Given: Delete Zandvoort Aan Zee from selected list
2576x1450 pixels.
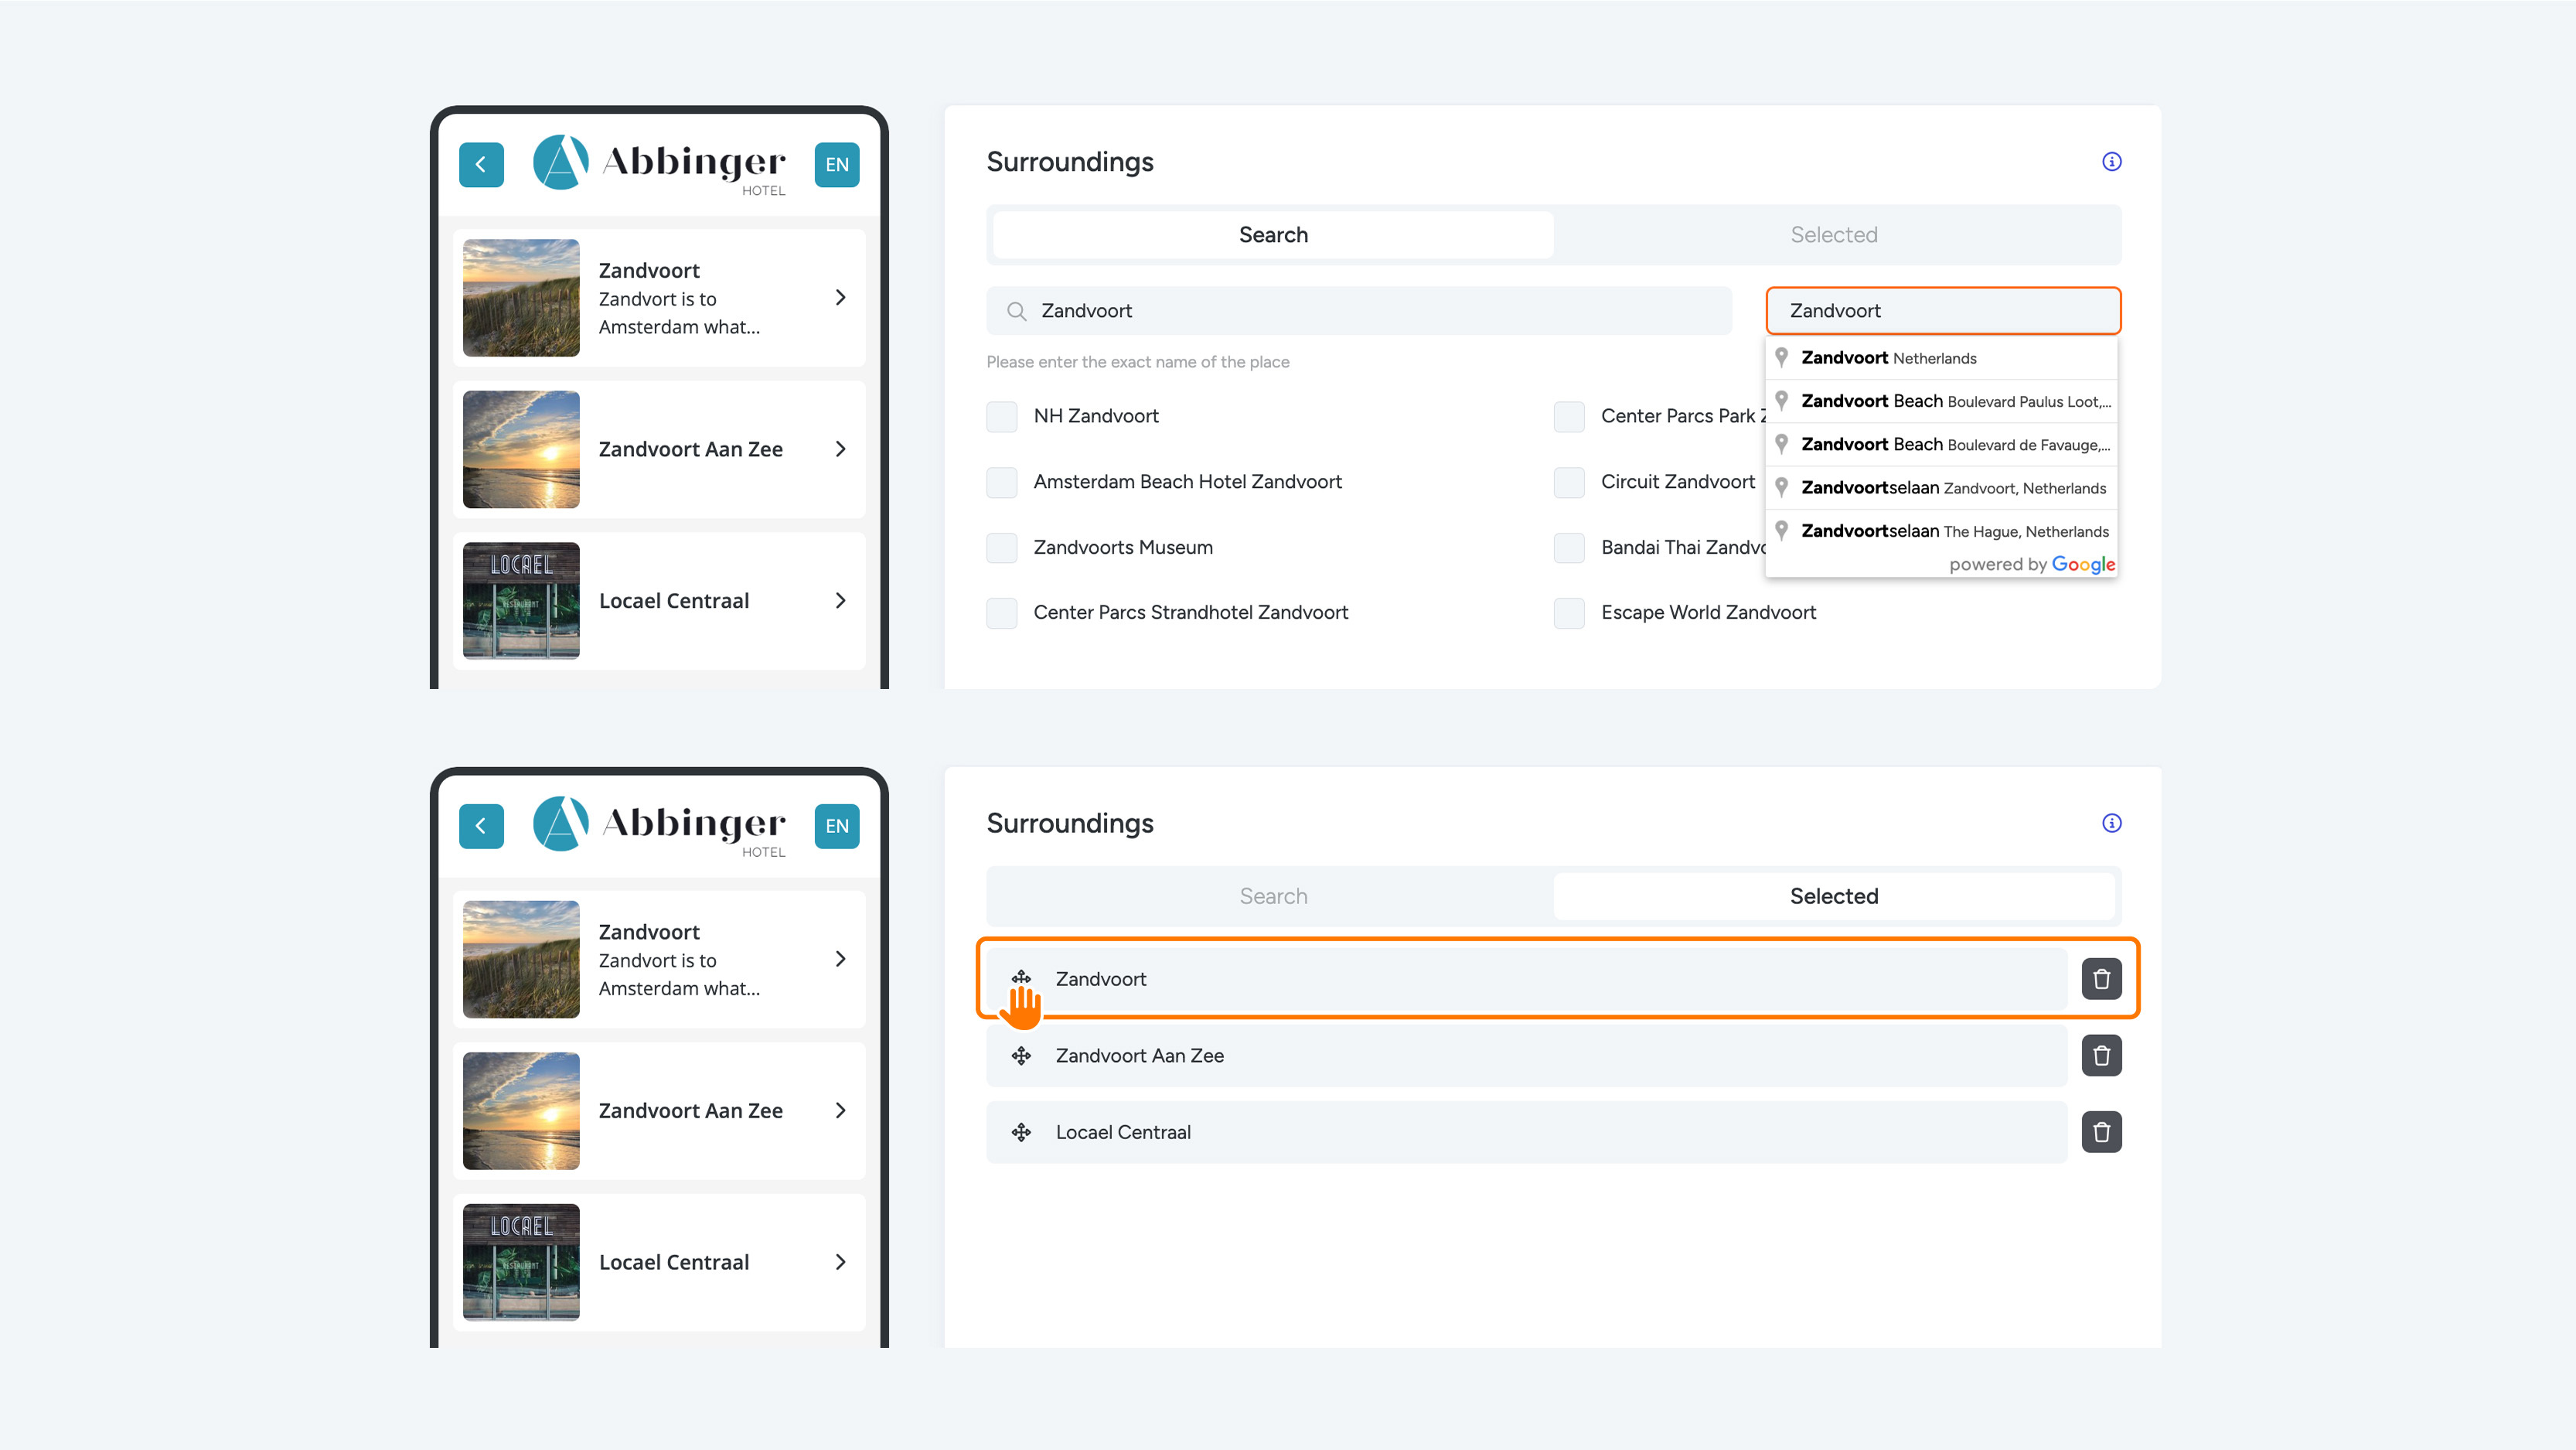Looking at the screenshot, I should pos(2101,1055).
